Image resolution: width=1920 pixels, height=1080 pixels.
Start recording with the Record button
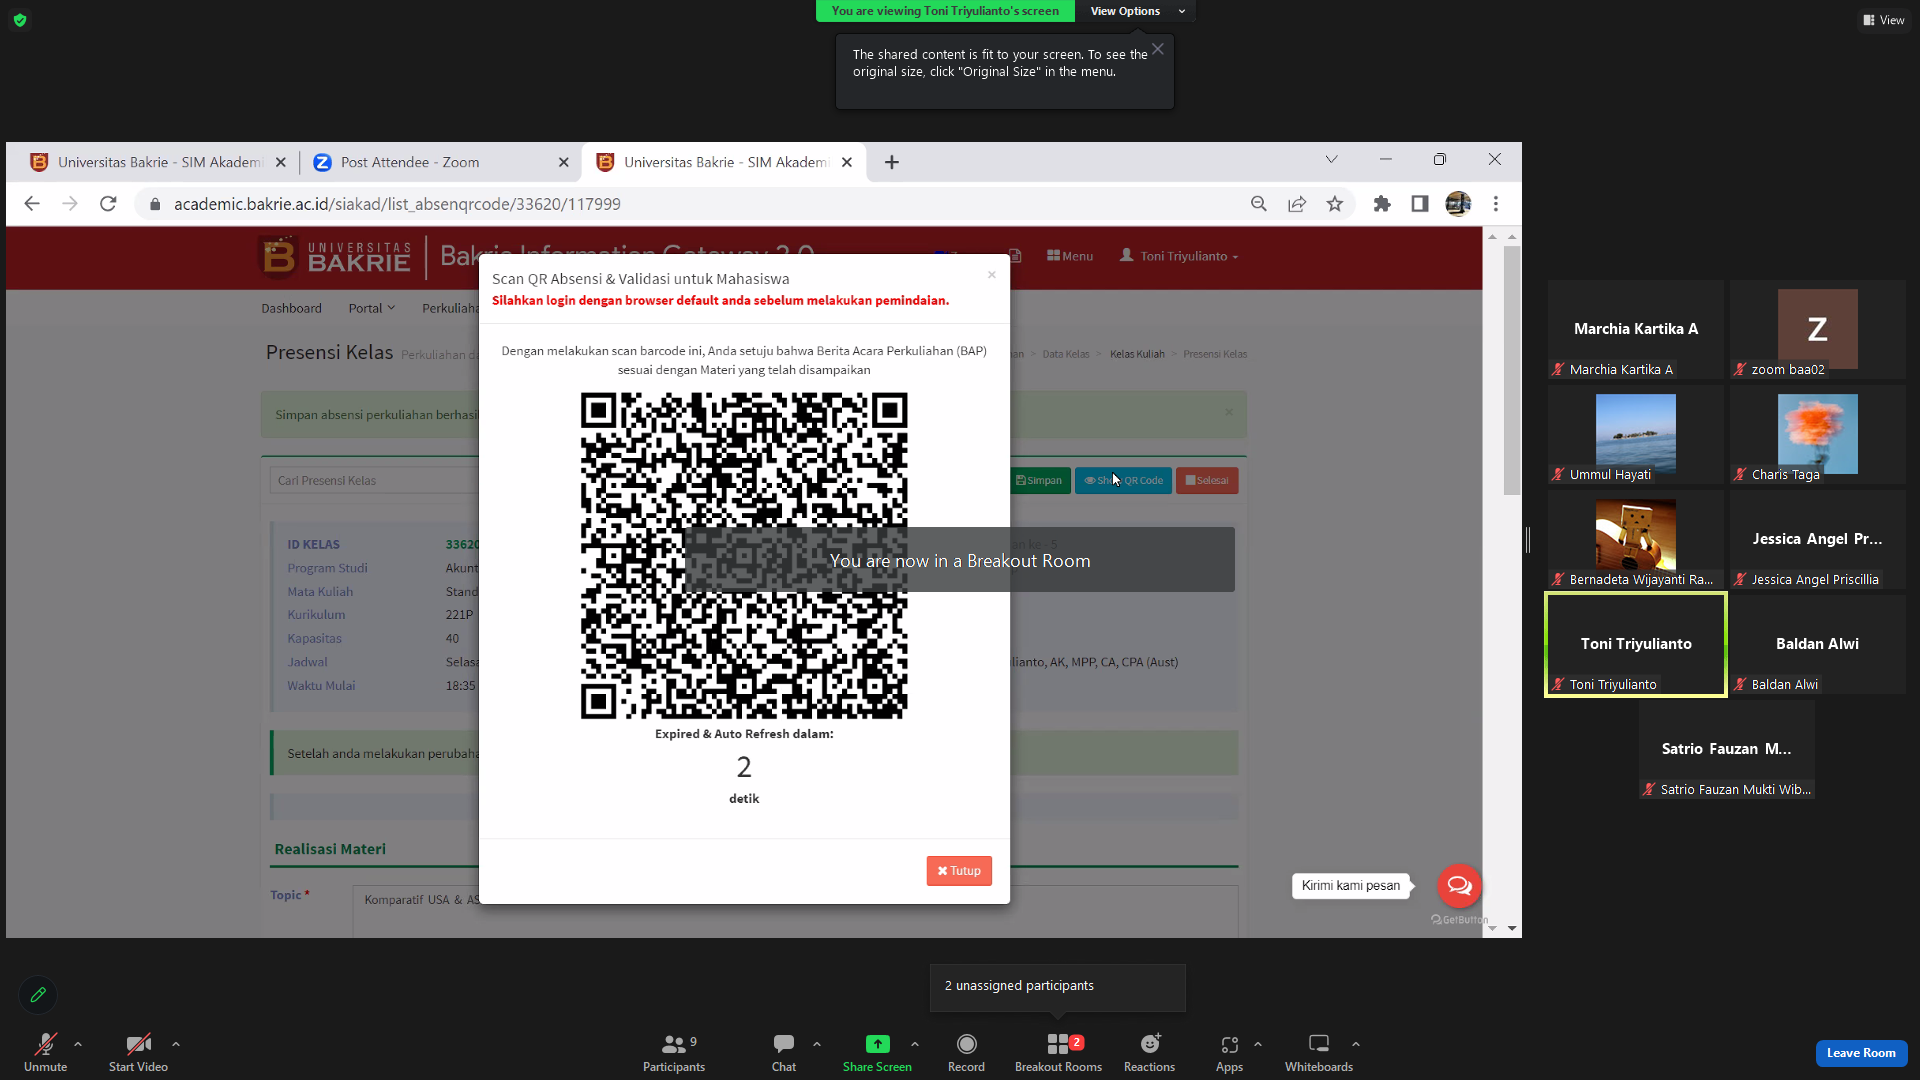[966, 1052]
